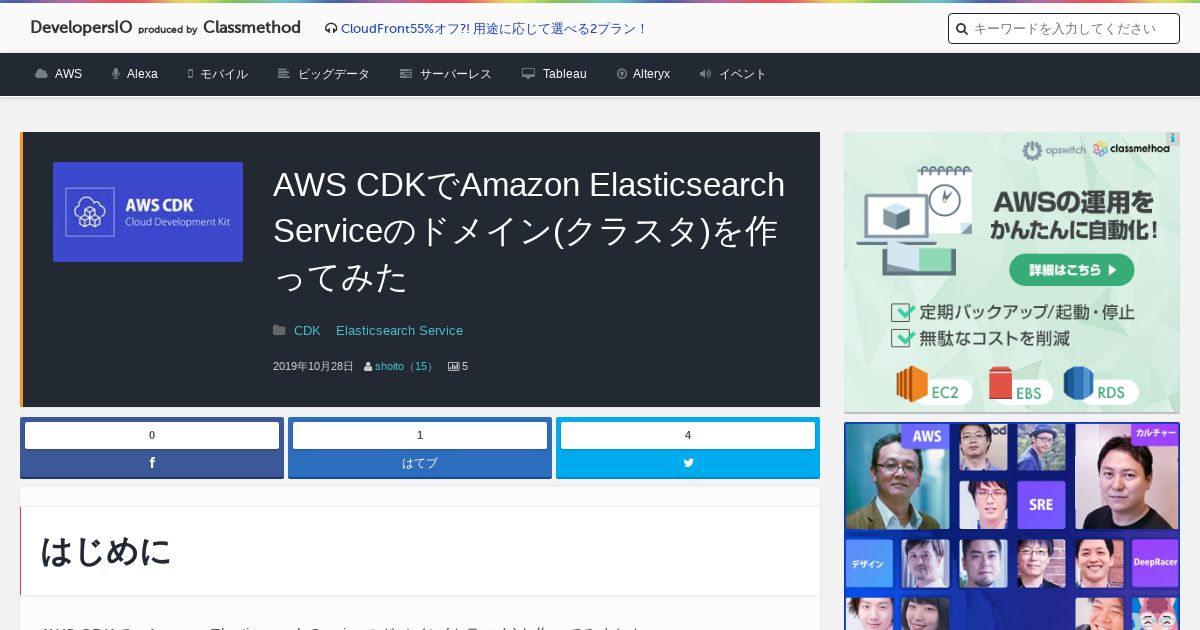Click the bar chart icon by count 5
This screenshot has width=1200, height=630.
(x=453, y=367)
